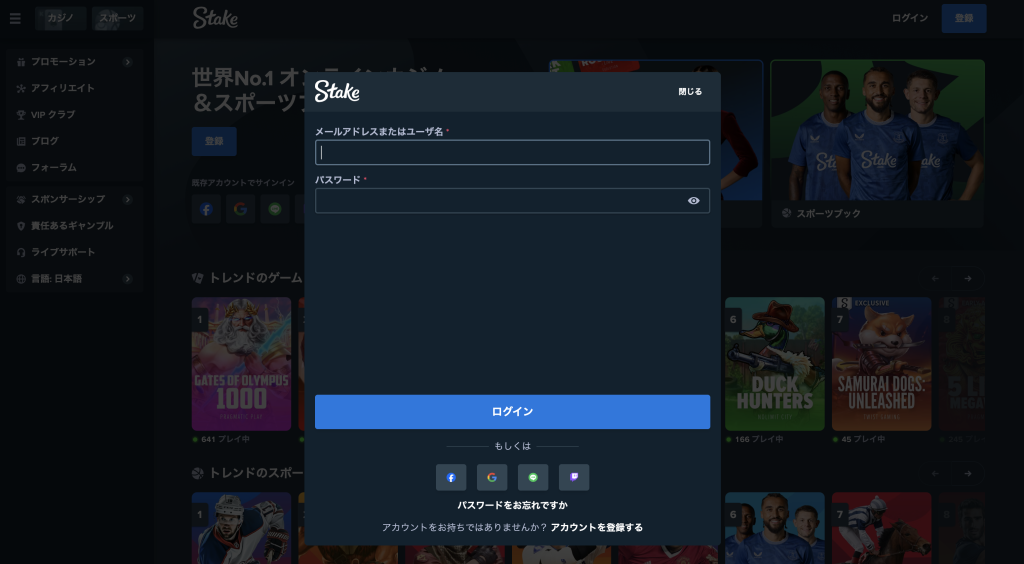Viewport: 1024px width, 564px height.
Task: Click trending games previous arrow
Action: (935, 279)
